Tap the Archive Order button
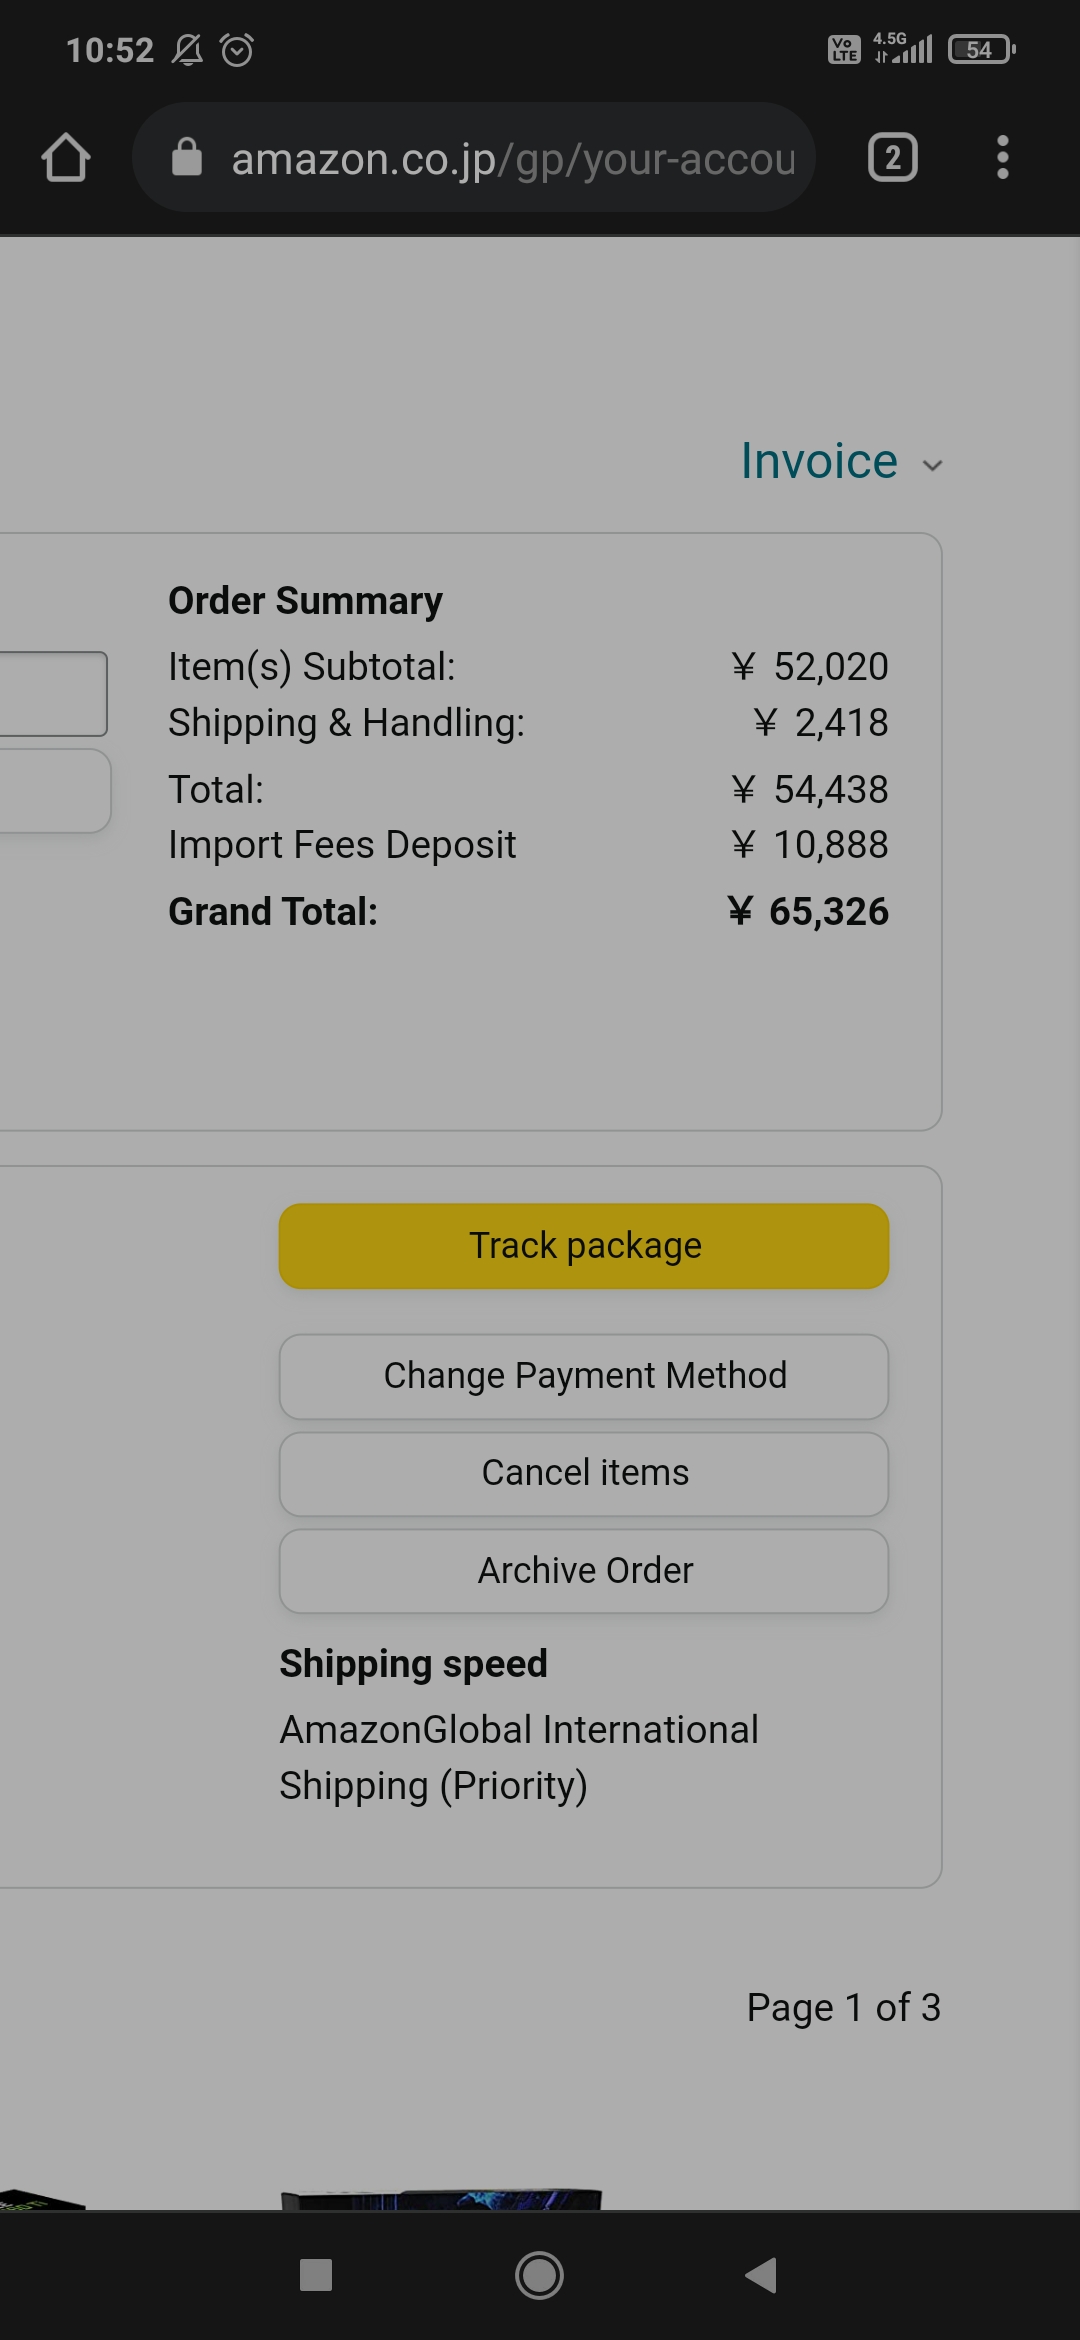1080x2340 pixels. (x=584, y=1570)
